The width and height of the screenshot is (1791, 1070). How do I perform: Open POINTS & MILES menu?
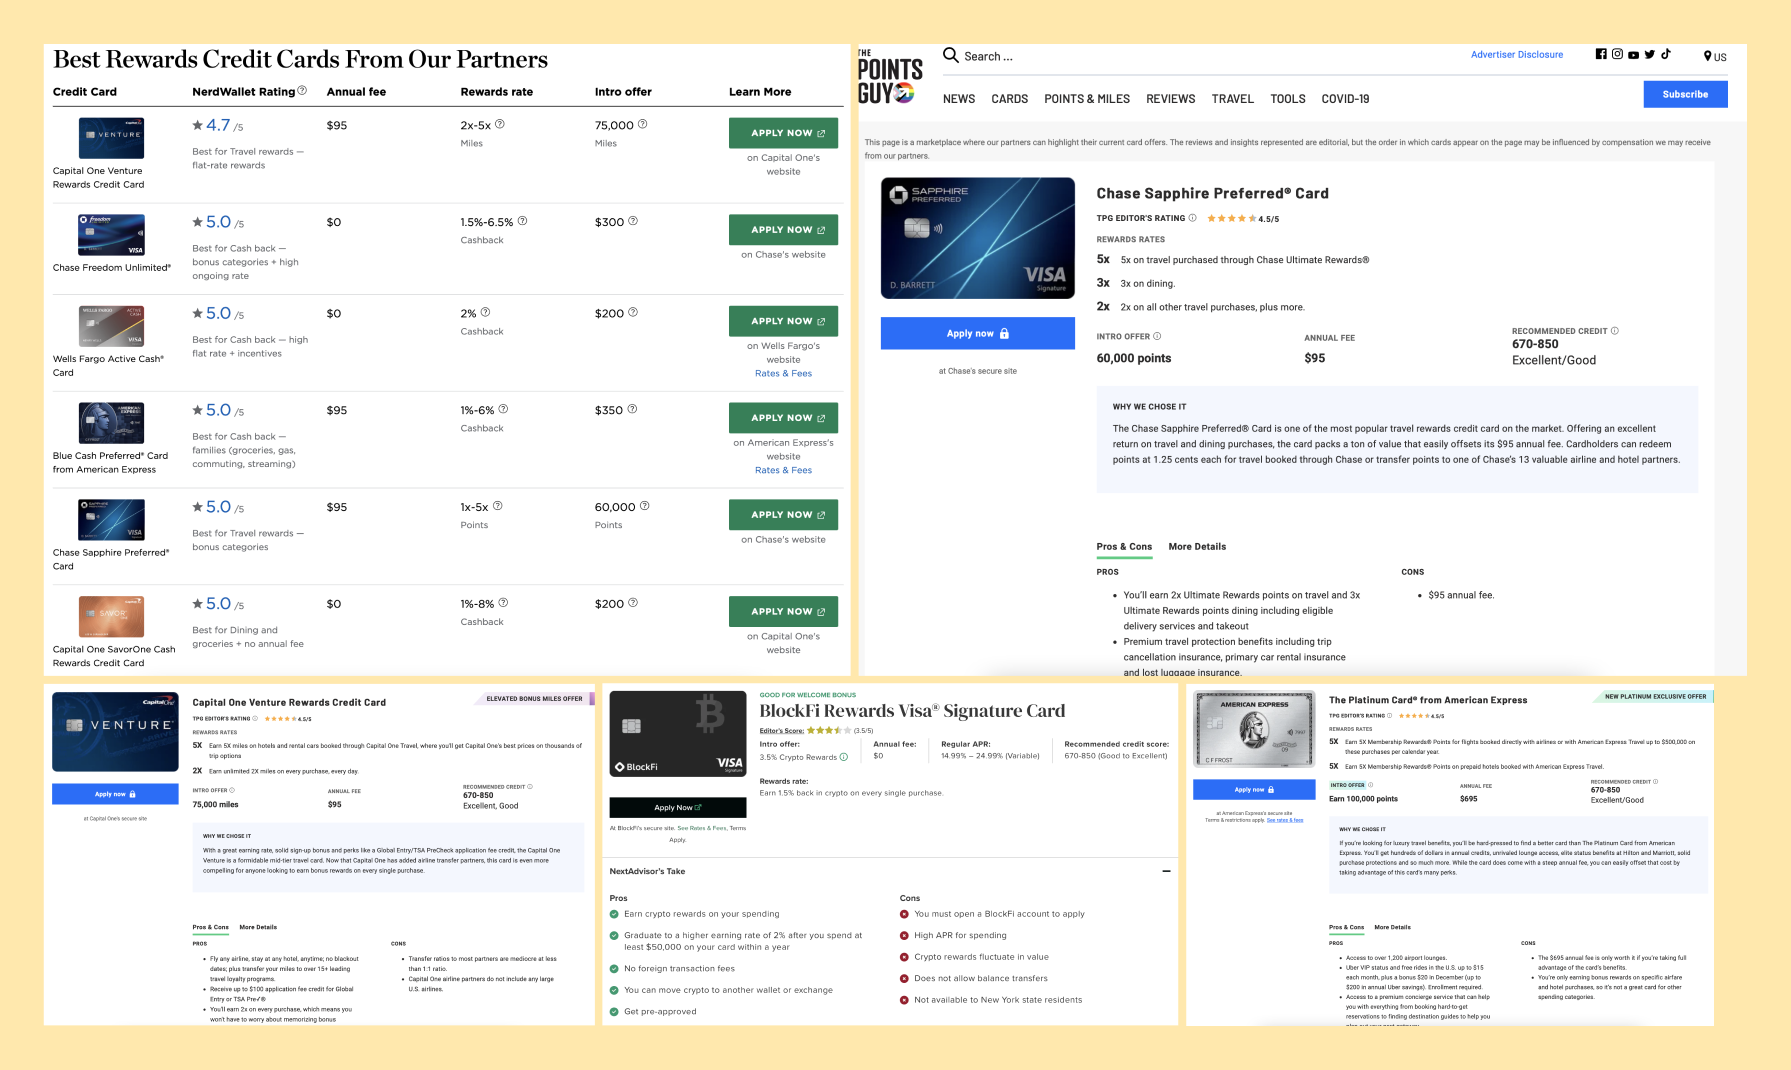click(1087, 99)
